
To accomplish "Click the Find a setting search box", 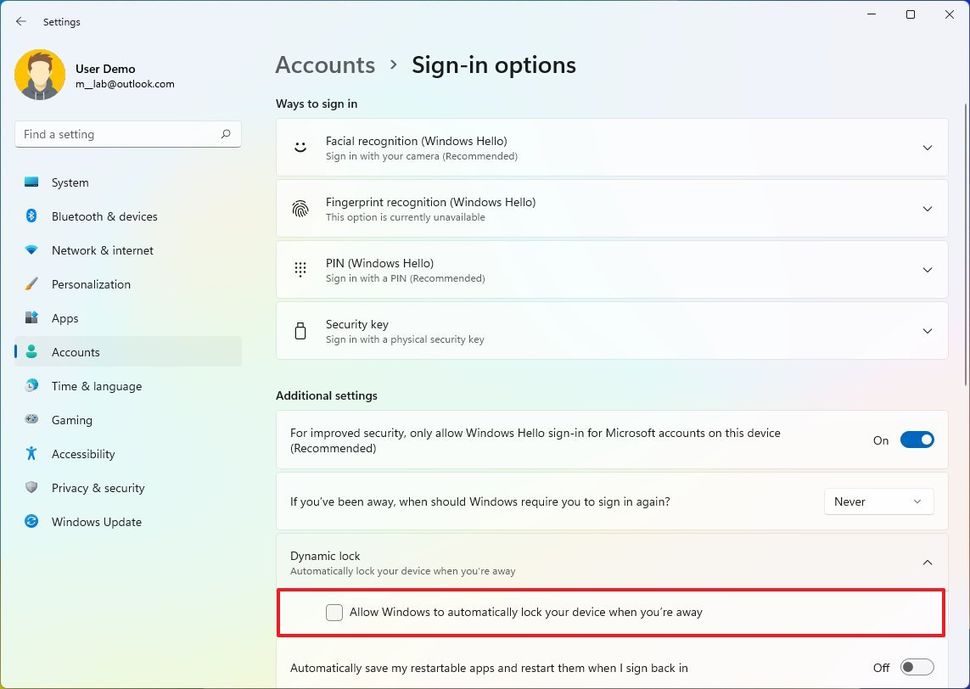I will (x=127, y=133).
